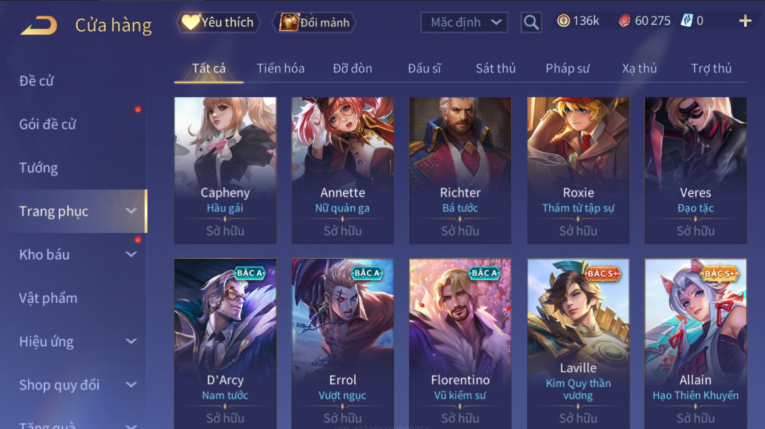The image size is (765, 429).
Task: Tap the golden back arrow icon
Action: coord(39,25)
